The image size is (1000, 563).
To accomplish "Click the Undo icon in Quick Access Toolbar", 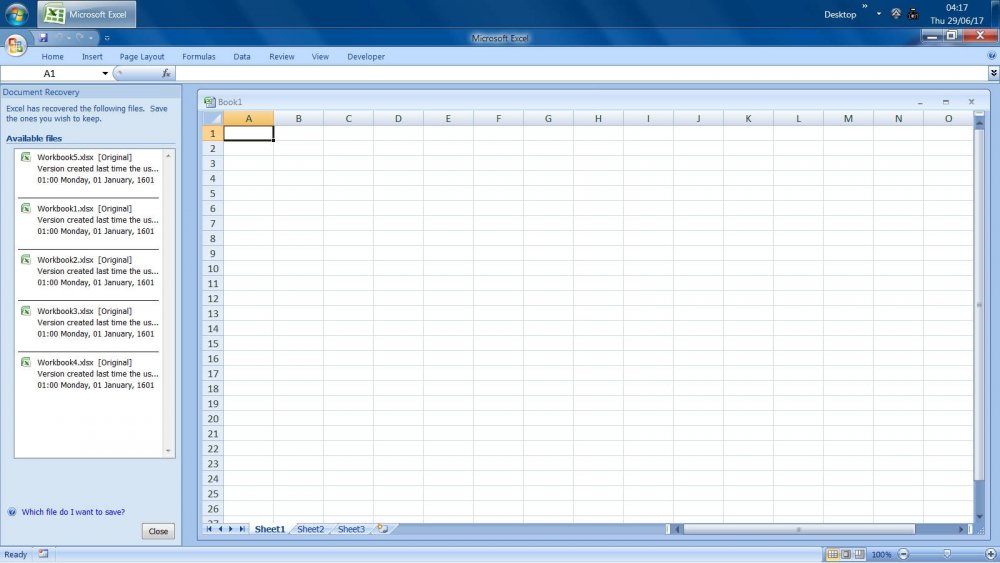I will point(59,38).
